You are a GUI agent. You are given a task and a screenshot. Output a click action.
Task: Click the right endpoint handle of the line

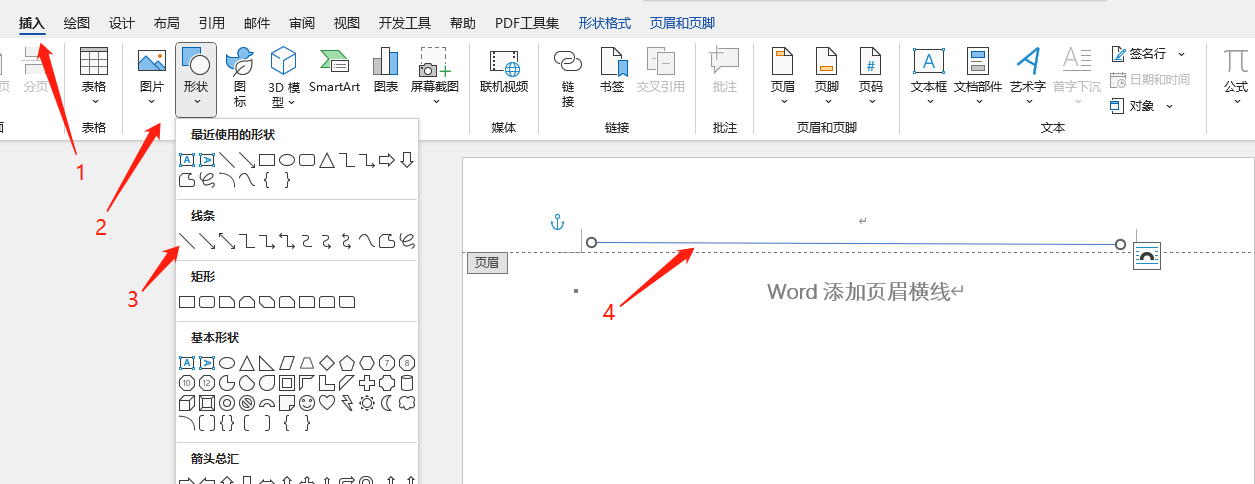click(x=1120, y=244)
